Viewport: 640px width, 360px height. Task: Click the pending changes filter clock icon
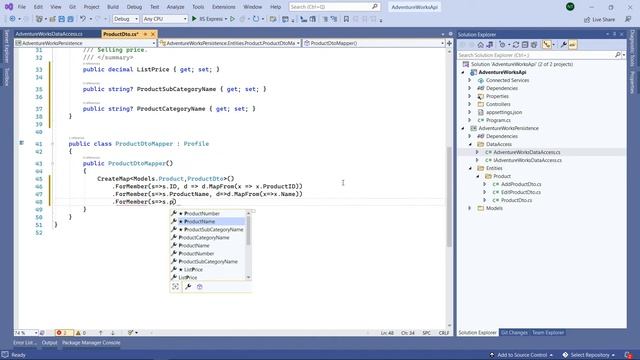[x=502, y=45]
